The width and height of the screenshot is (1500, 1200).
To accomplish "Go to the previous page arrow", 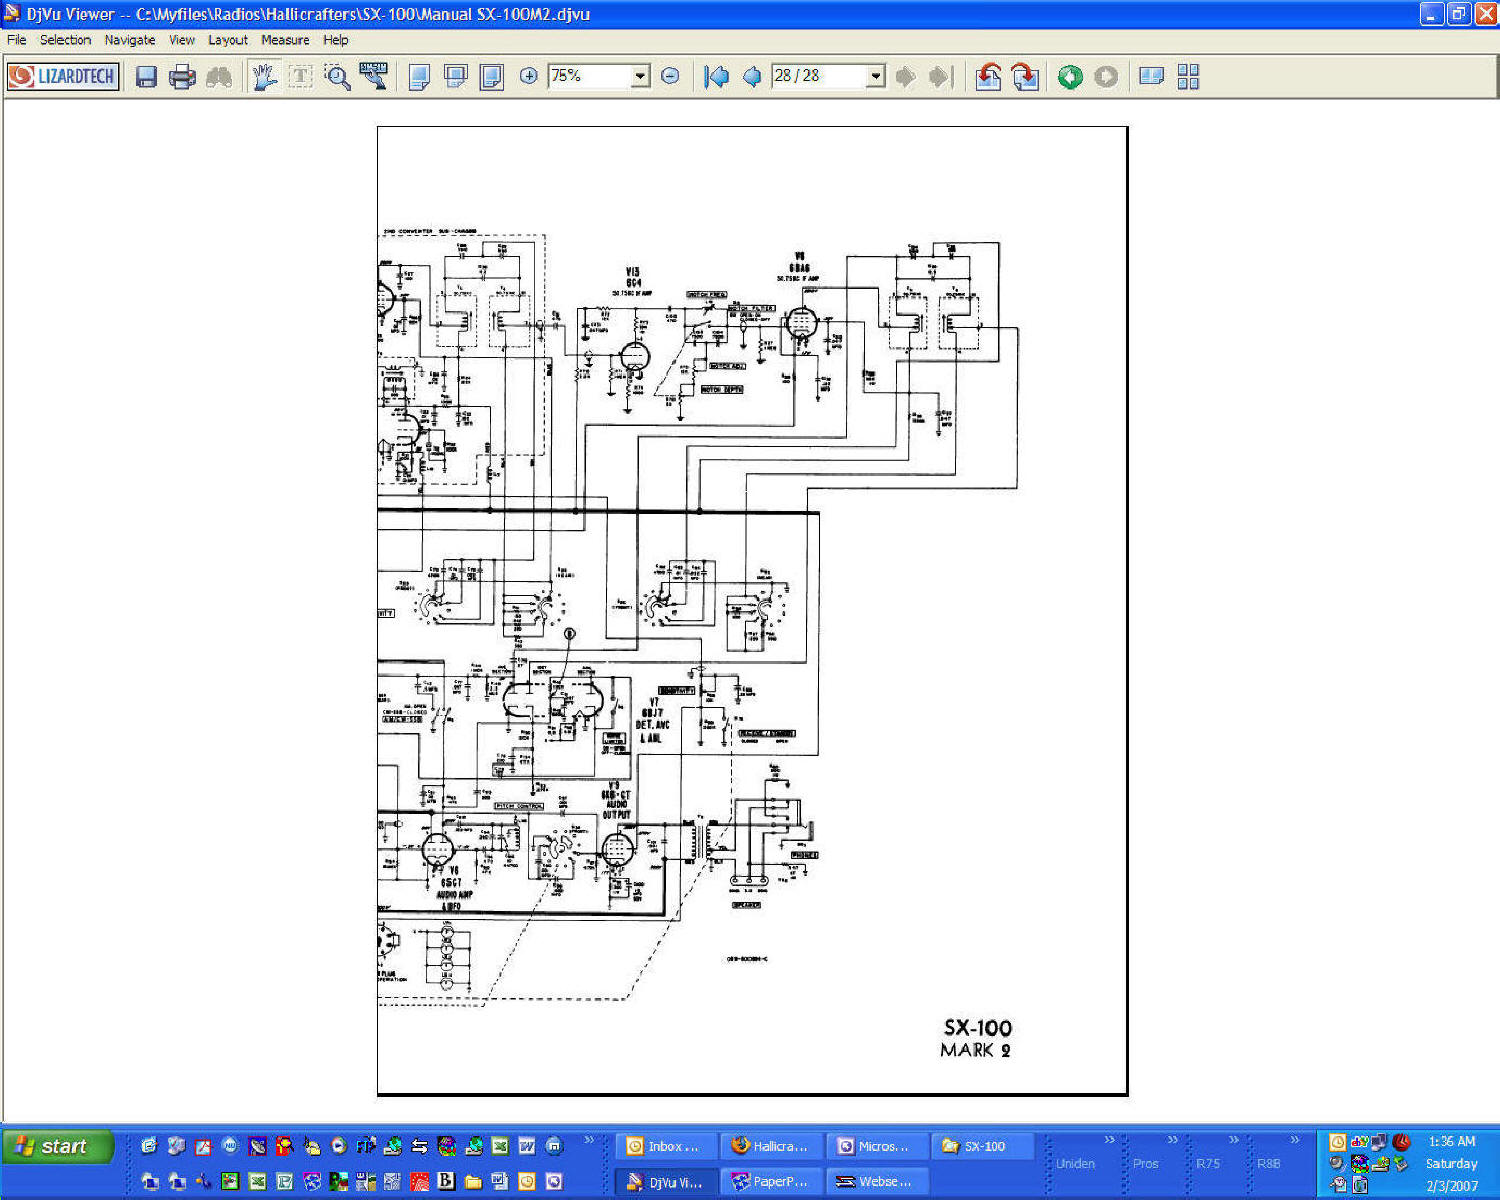I will (x=751, y=77).
